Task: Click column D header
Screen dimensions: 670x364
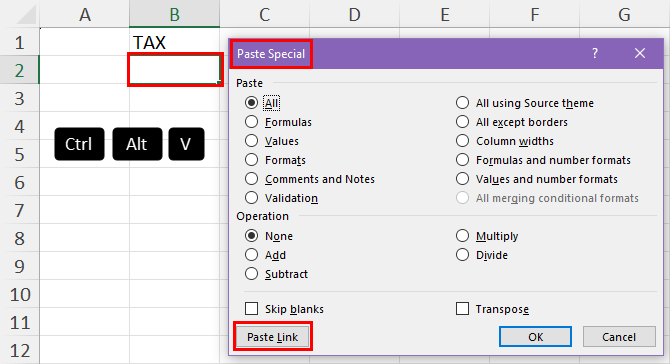Action: [354, 15]
